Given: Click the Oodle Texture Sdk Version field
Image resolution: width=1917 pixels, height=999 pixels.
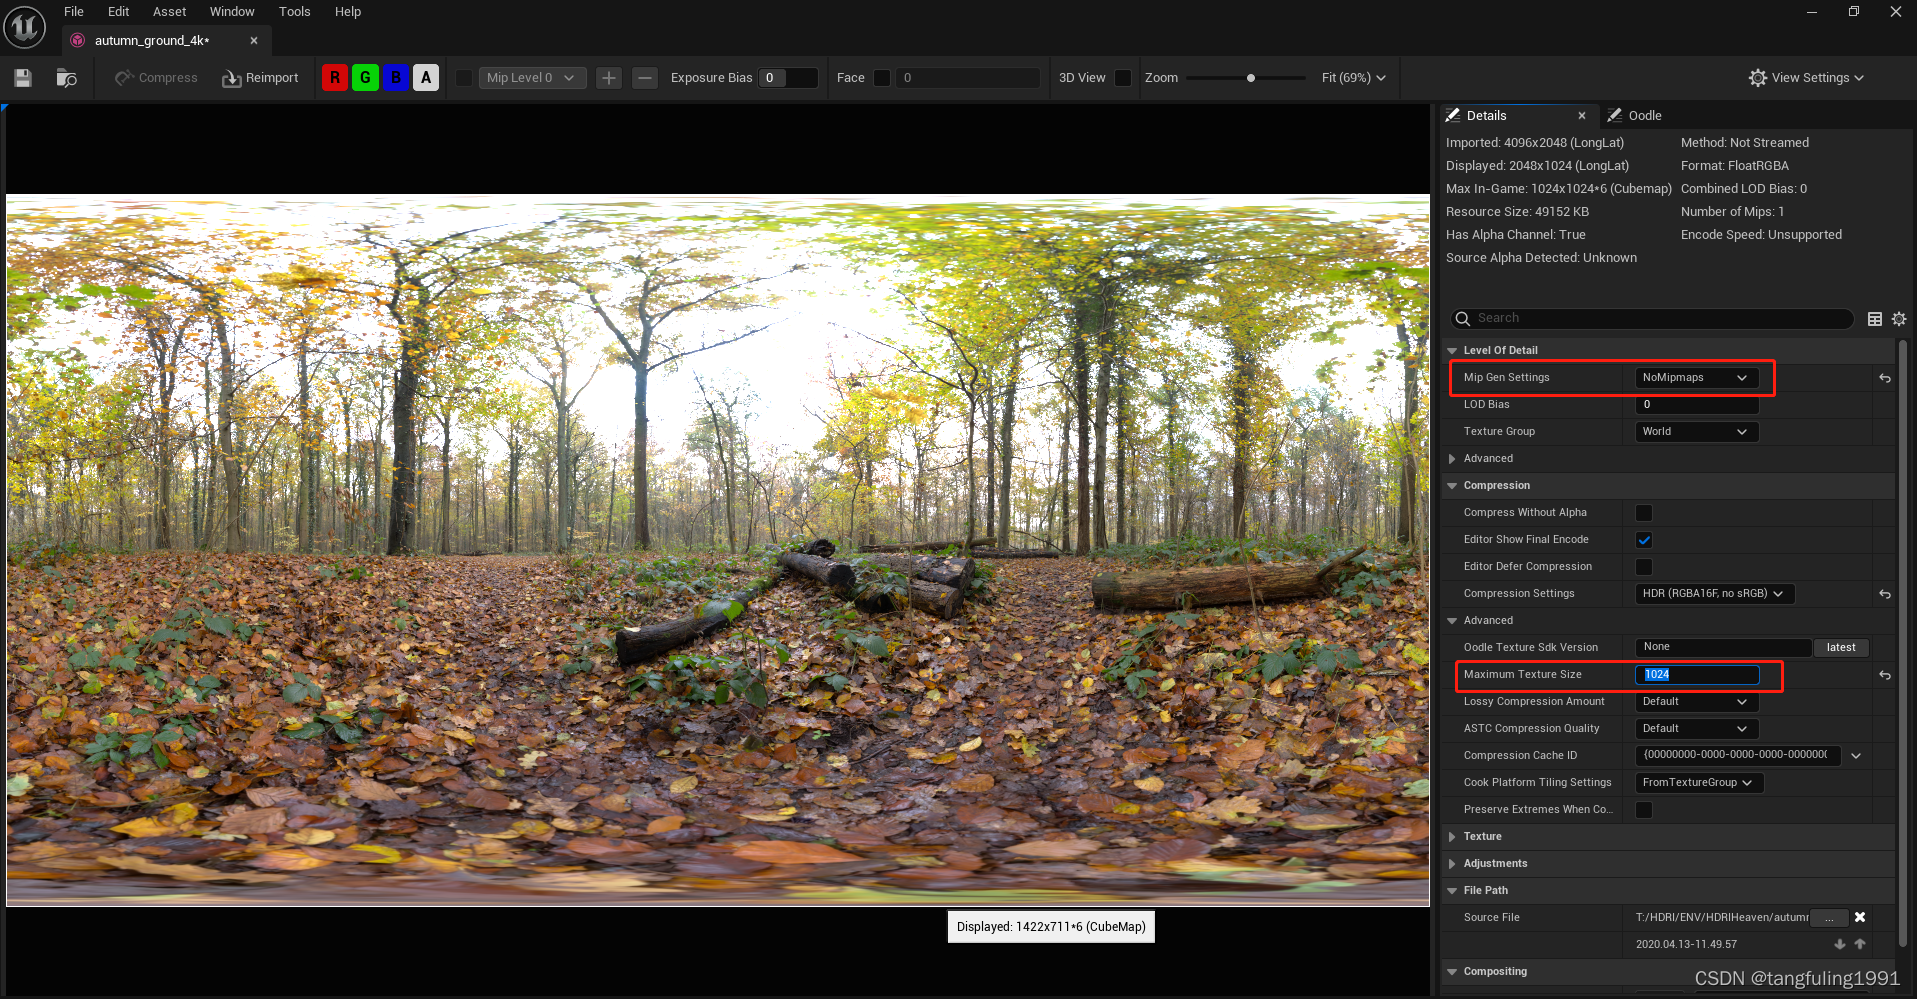Looking at the screenshot, I should [x=1723, y=647].
